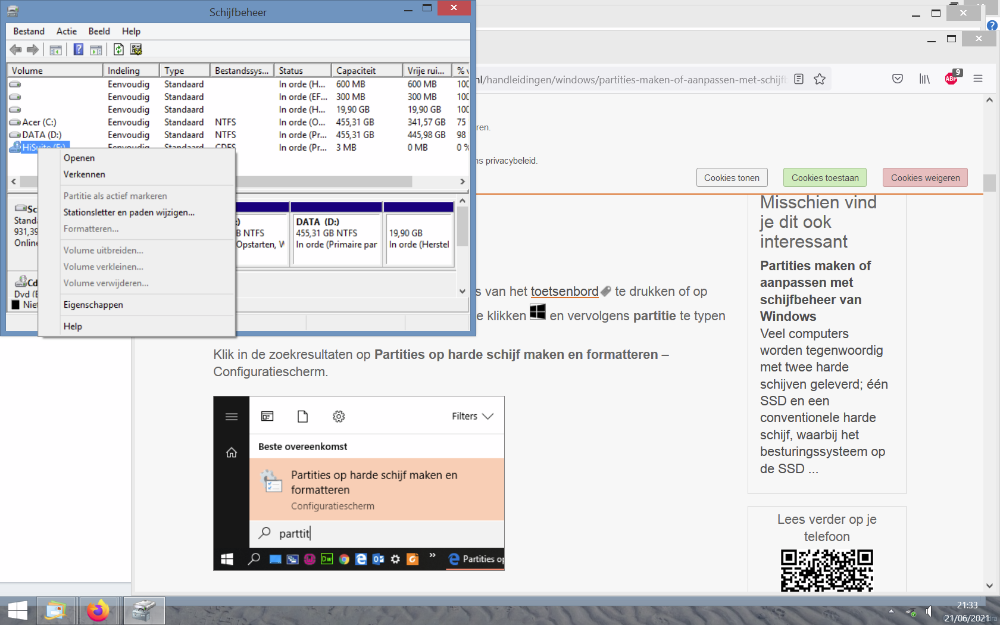This screenshot has height=625, width=1000.
Task: Open the Bestand menu
Action: click(29, 31)
